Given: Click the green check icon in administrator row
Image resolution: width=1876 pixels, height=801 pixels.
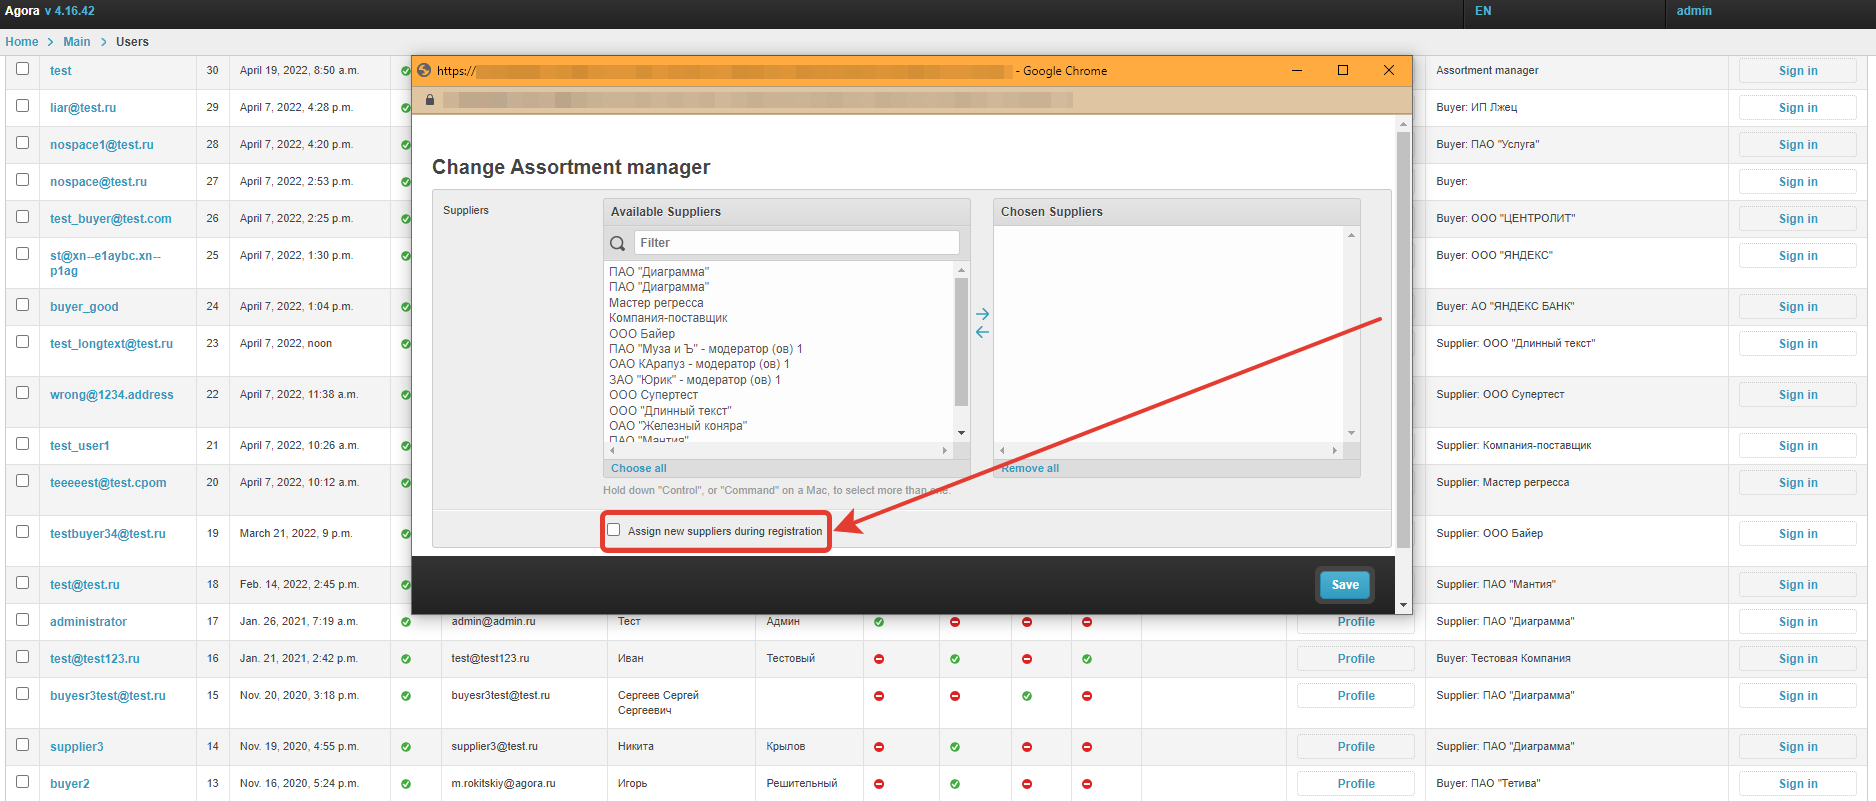Looking at the screenshot, I should point(406,622).
